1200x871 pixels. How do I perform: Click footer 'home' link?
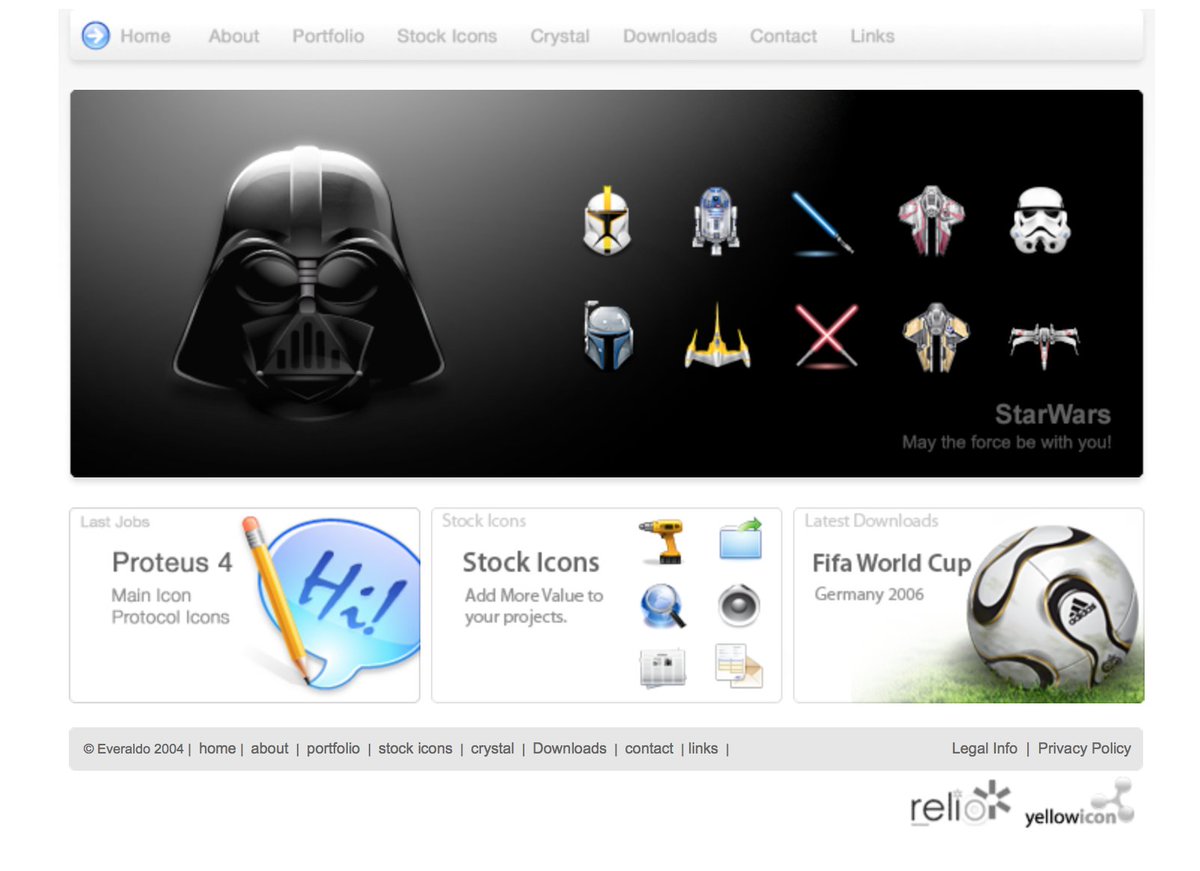(218, 748)
